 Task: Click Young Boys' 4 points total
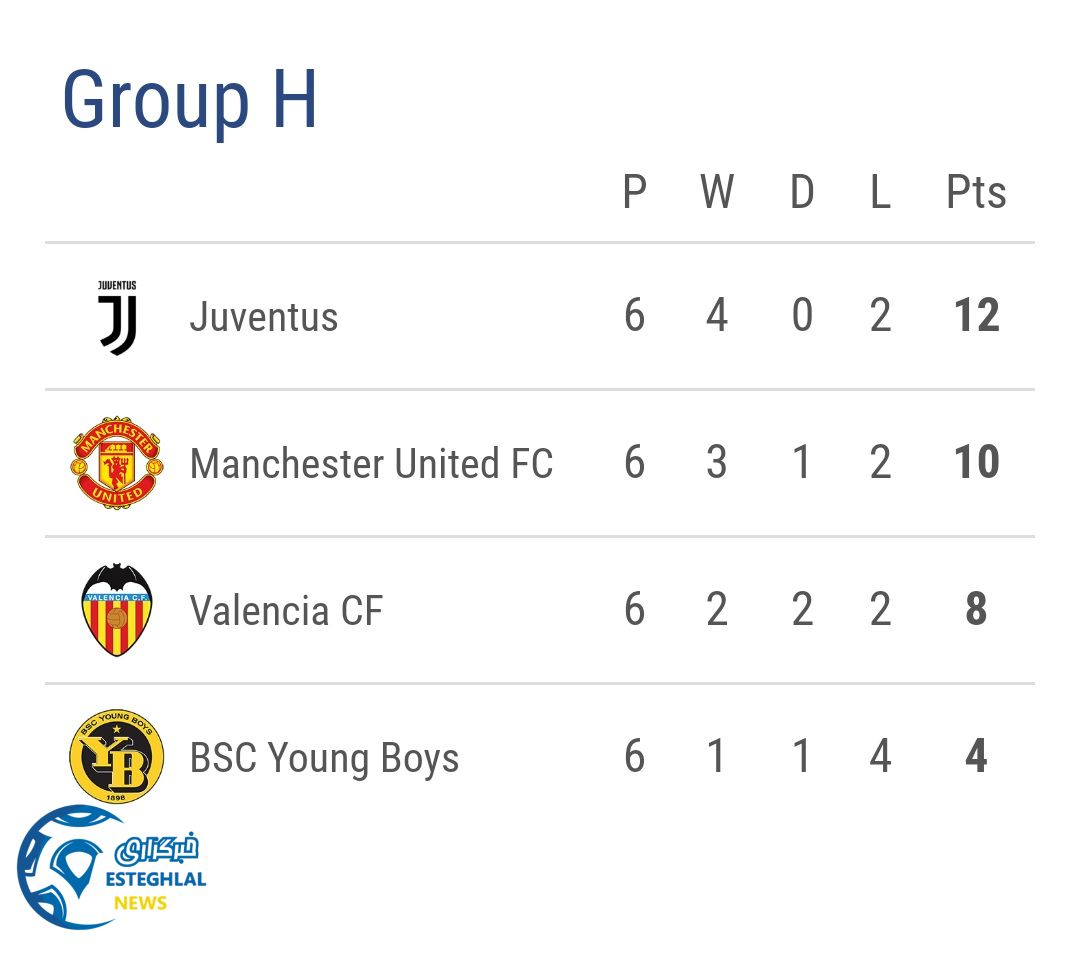tap(976, 757)
